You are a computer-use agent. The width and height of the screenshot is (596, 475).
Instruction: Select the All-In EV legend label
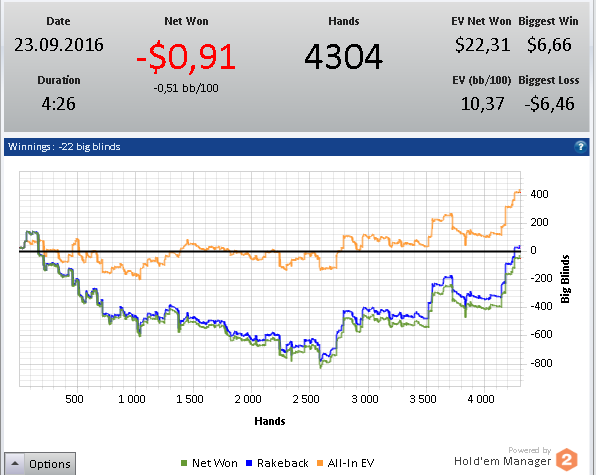tap(351, 463)
